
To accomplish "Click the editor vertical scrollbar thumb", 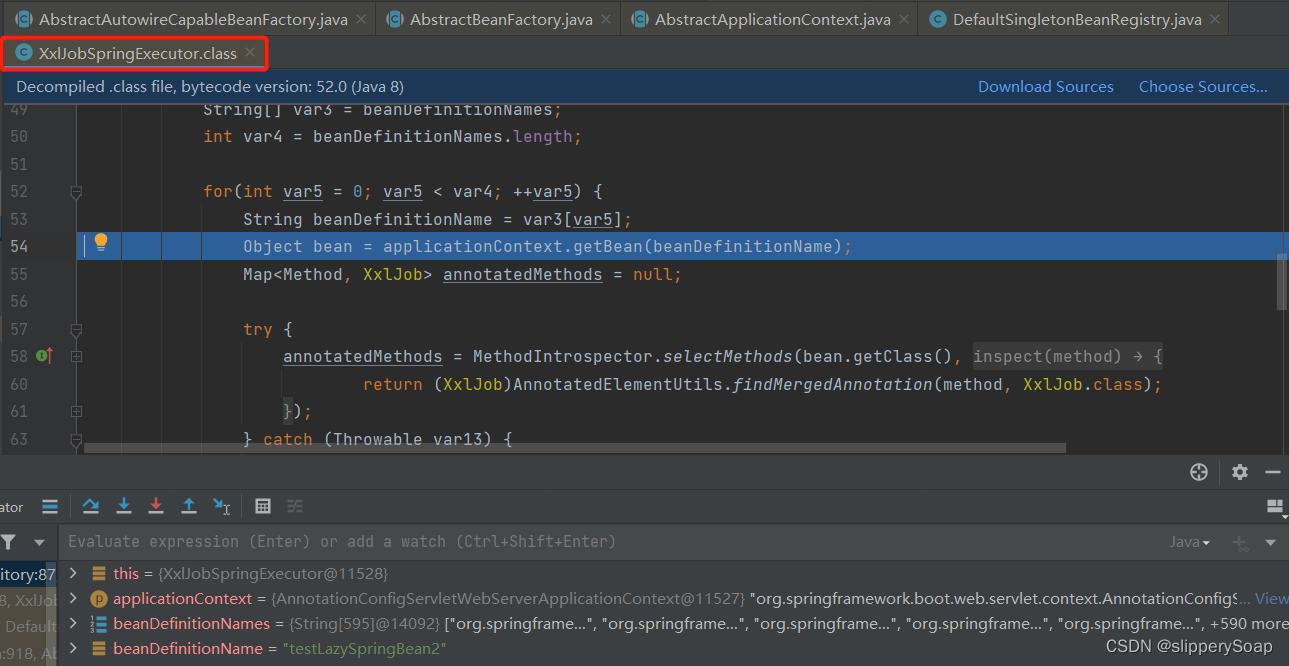I will 1282,282.
